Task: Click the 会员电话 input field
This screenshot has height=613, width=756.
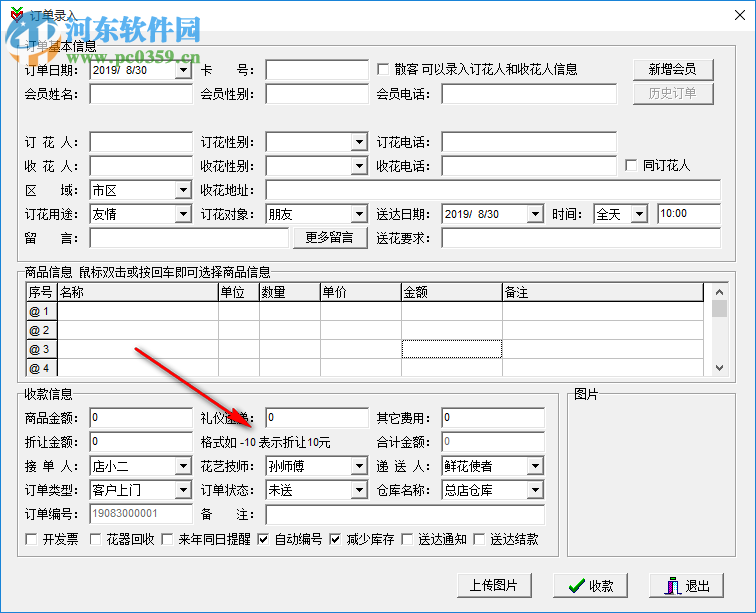Action: coord(529,94)
